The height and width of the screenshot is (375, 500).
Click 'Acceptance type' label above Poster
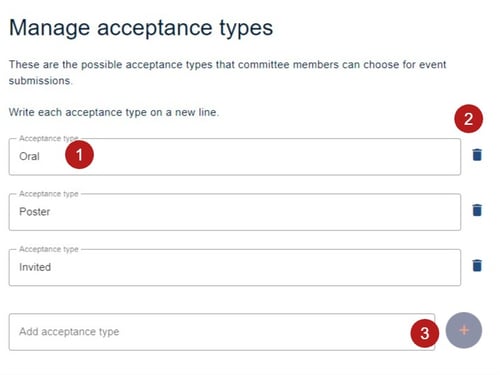coord(49,194)
